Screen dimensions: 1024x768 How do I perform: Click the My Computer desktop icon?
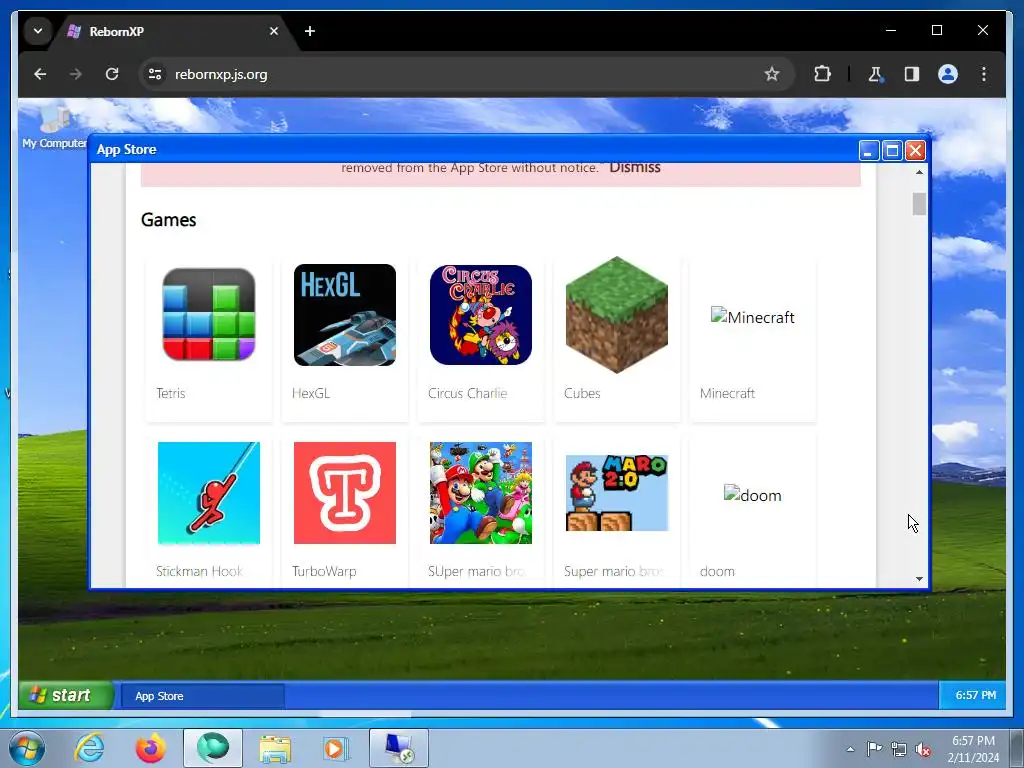[54, 126]
